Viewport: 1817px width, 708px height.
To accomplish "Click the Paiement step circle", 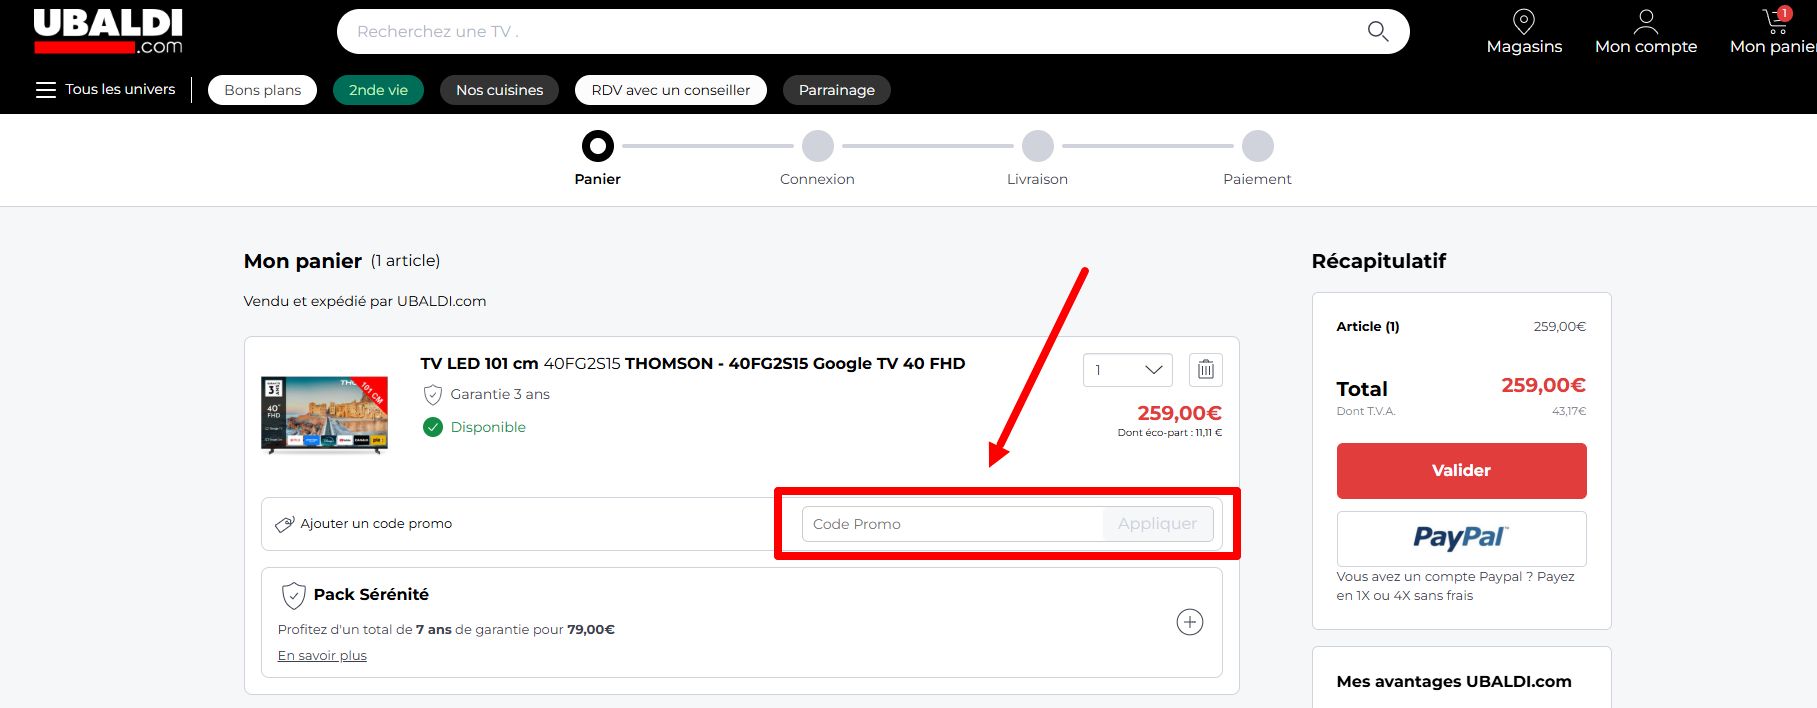I will pyautogui.click(x=1258, y=146).
